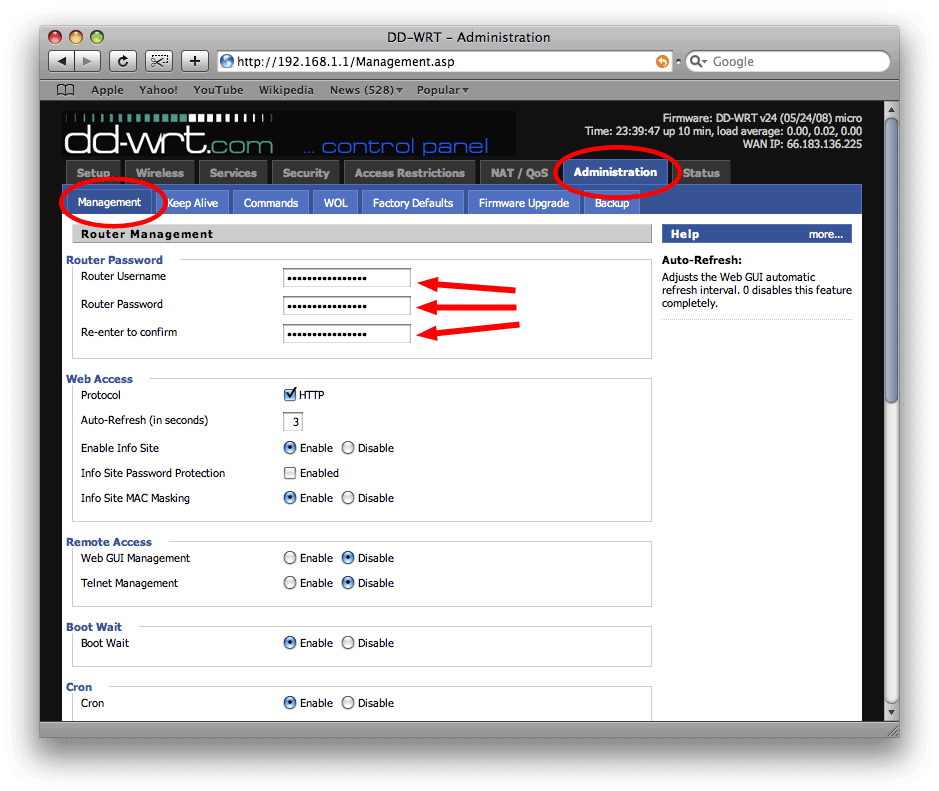
Task: Reload the page with the refresh icon
Action: point(123,61)
